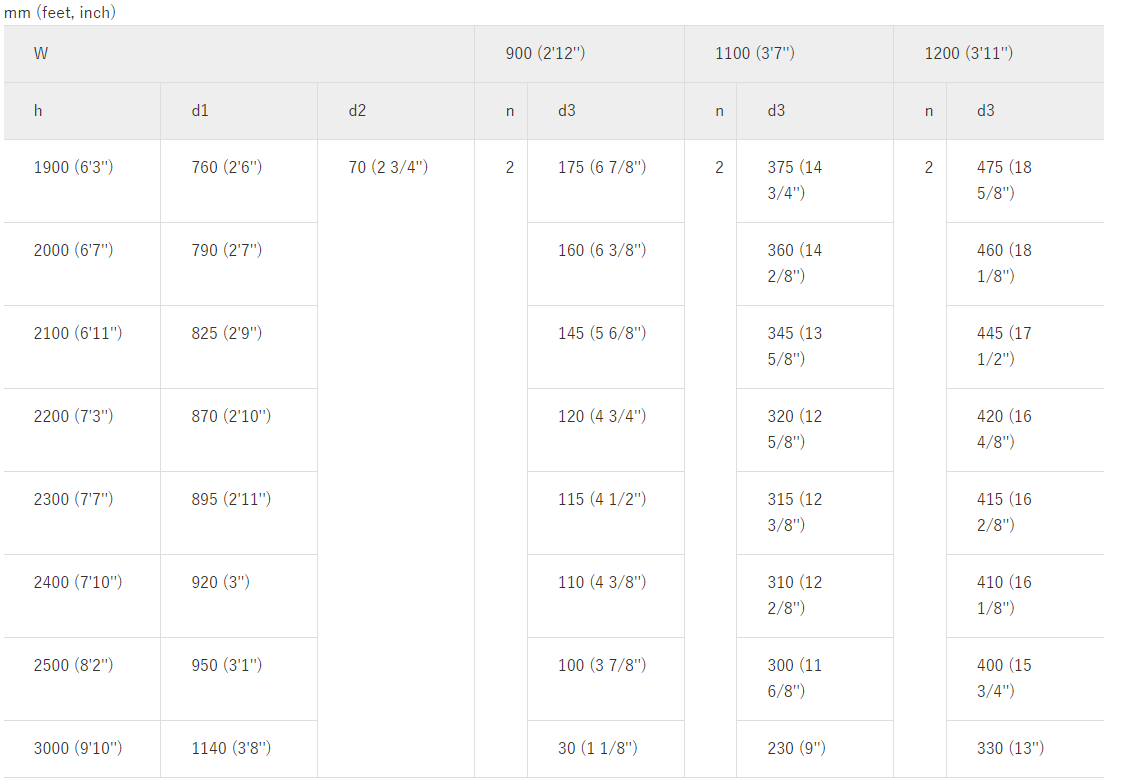Click the 1900 (6'3'') height cell
Screen dimensions: 1122x780
pos(73,168)
